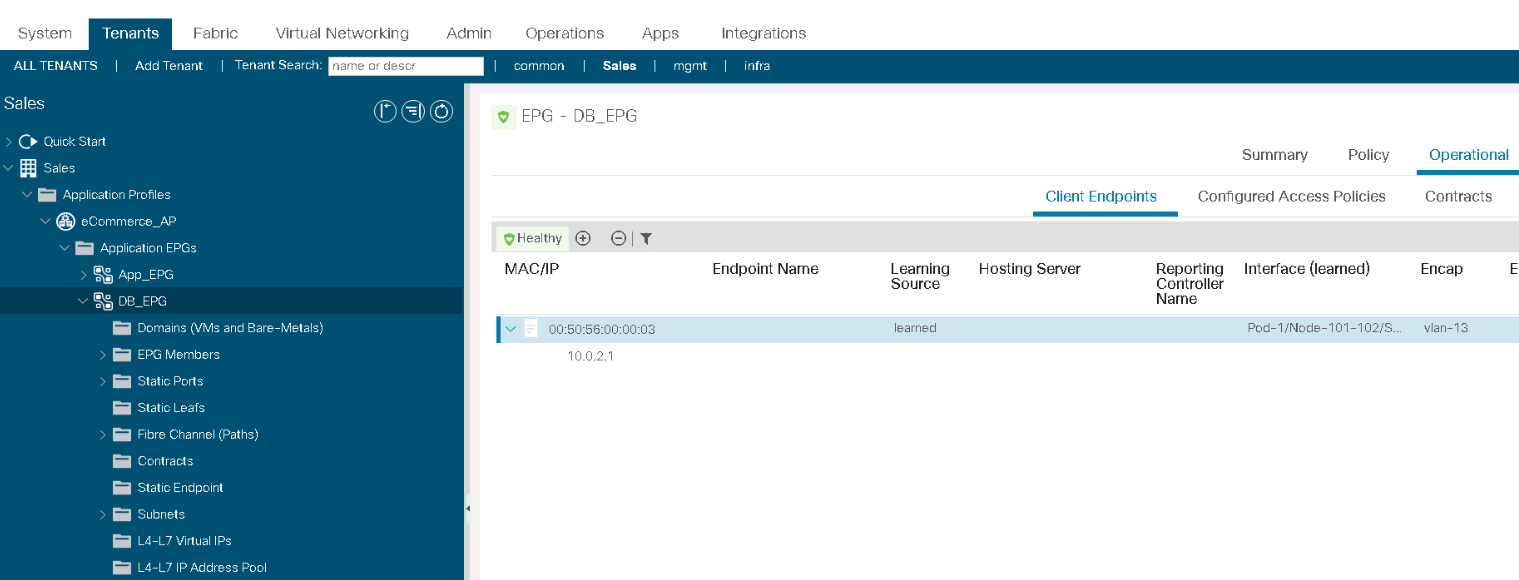The height and width of the screenshot is (580, 1519).
Task: Click the plus icon in endpoints toolbar
Action: (x=583, y=238)
